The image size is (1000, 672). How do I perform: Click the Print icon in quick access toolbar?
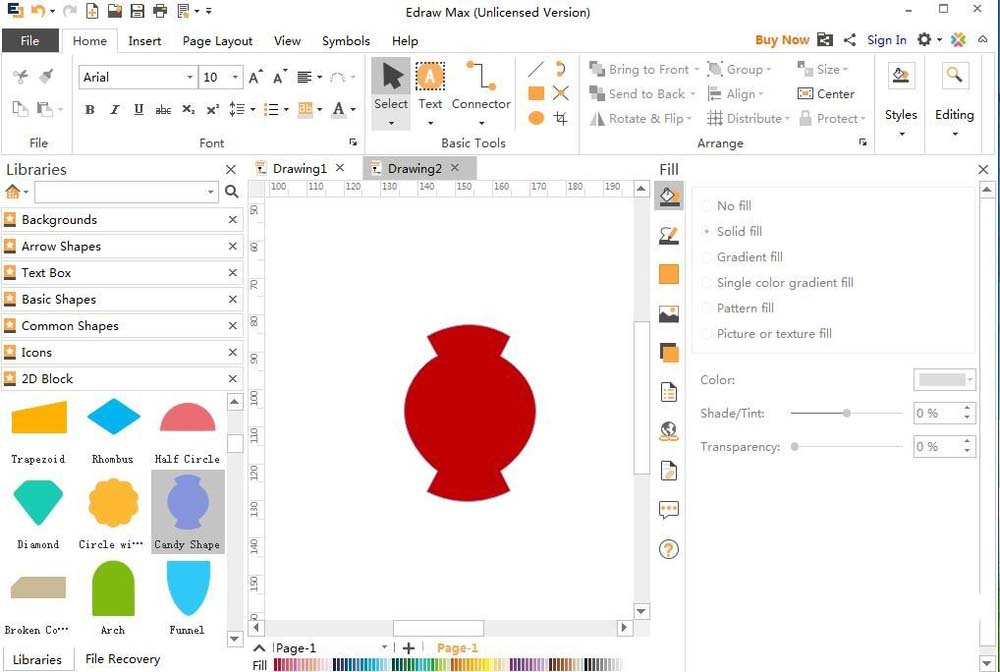point(158,11)
